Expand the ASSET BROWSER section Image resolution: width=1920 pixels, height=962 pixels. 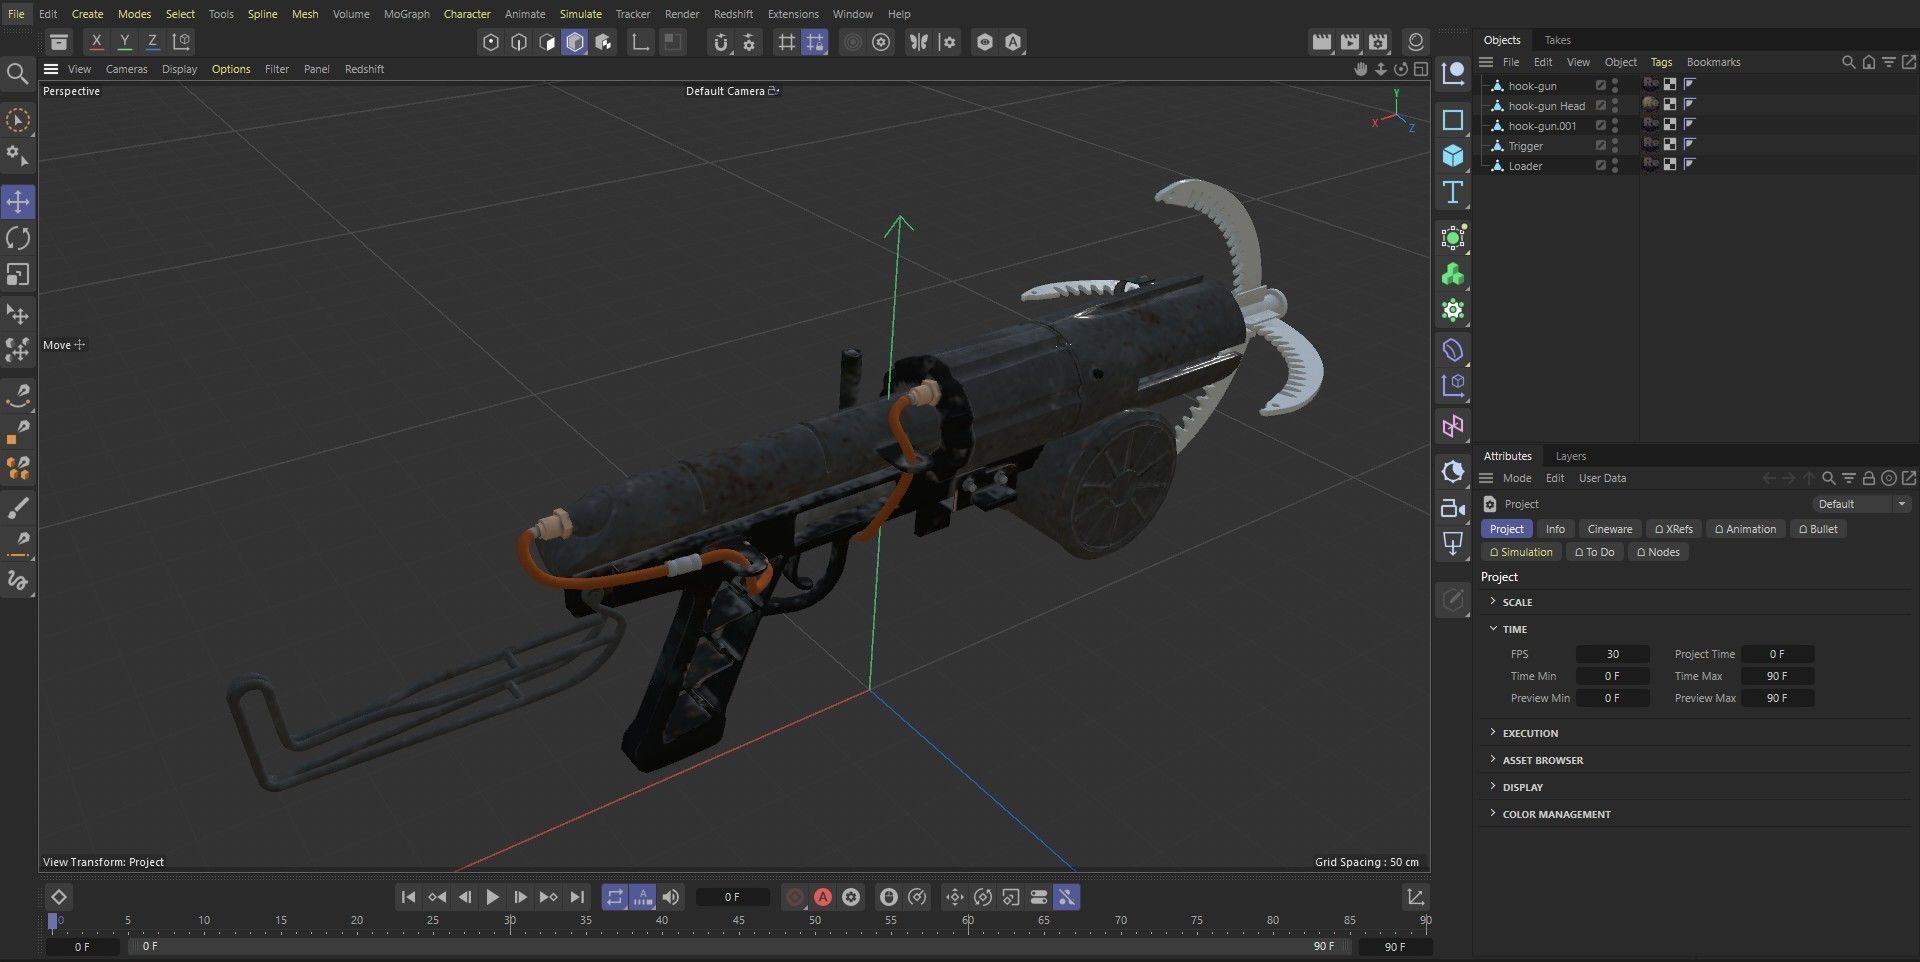tap(1493, 760)
